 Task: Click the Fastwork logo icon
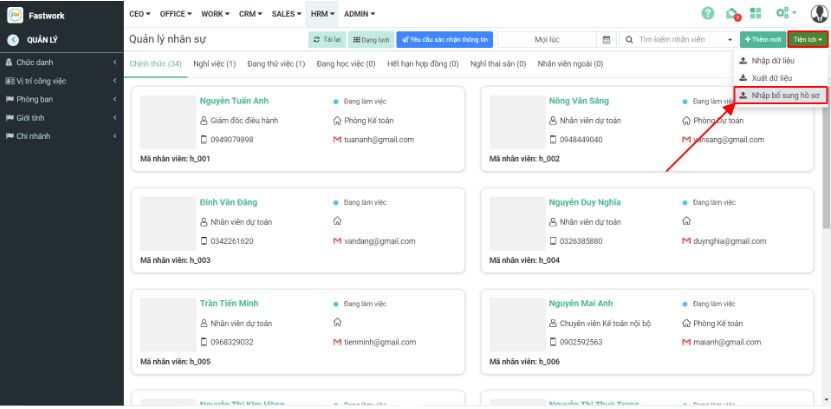14,14
